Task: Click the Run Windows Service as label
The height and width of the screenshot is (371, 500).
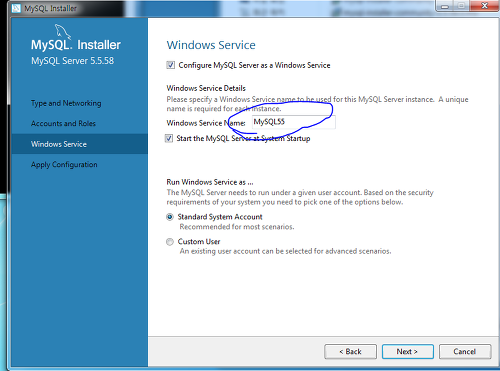Action: [x=210, y=182]
